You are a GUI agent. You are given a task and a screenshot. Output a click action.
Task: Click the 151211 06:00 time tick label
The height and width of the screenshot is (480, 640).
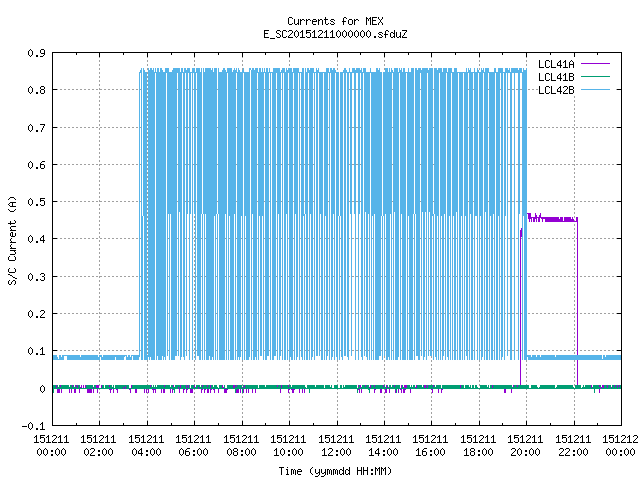193,445
